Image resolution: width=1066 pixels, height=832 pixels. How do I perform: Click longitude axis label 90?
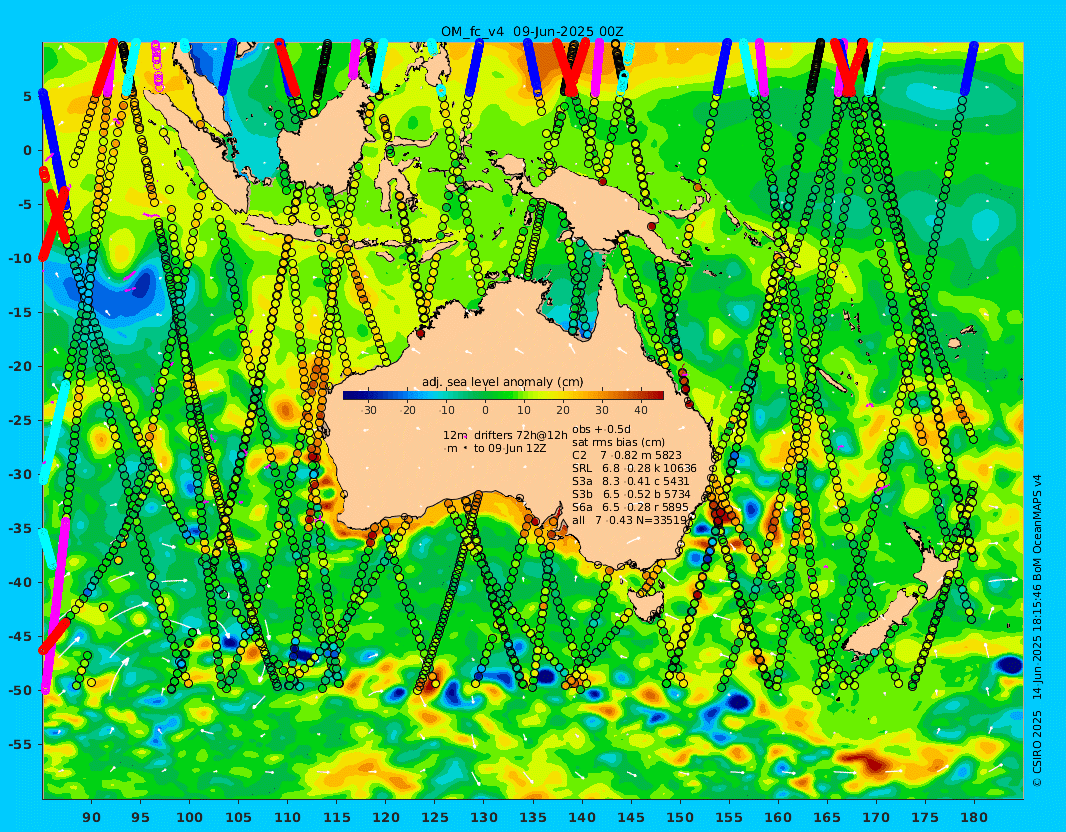click(91, 818)
